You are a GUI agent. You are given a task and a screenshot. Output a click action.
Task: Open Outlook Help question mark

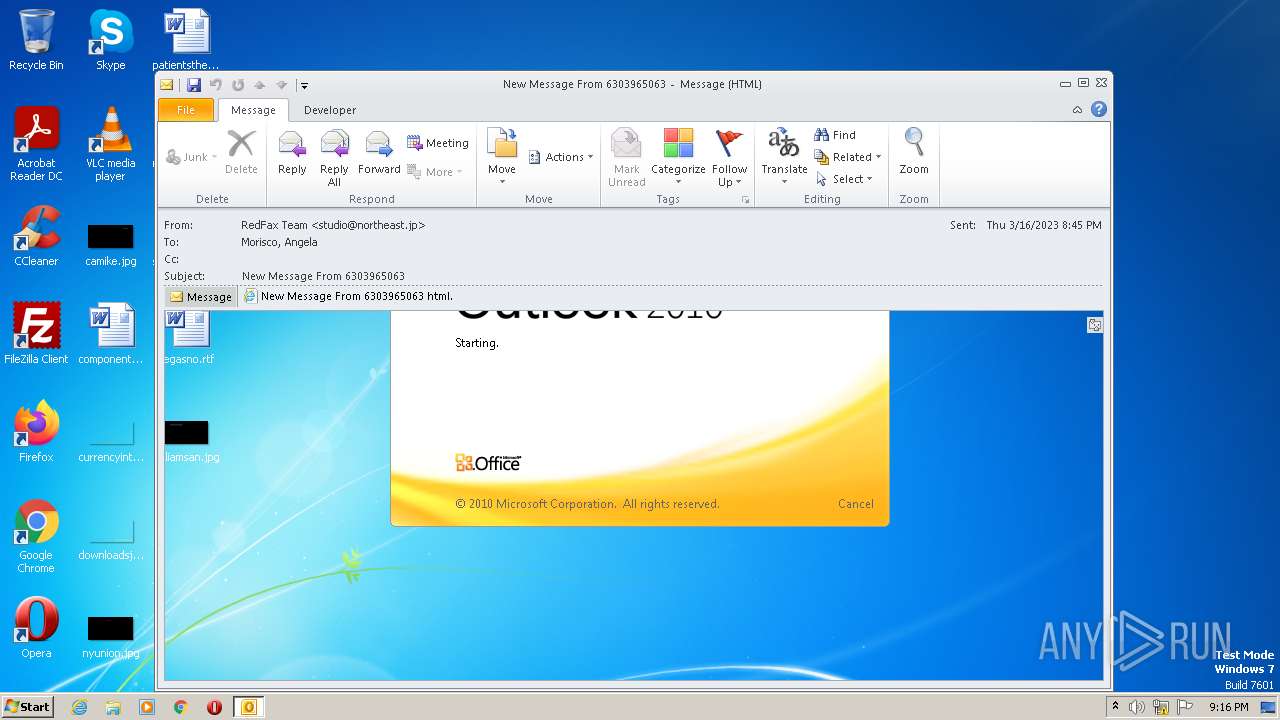(1099, 110)
